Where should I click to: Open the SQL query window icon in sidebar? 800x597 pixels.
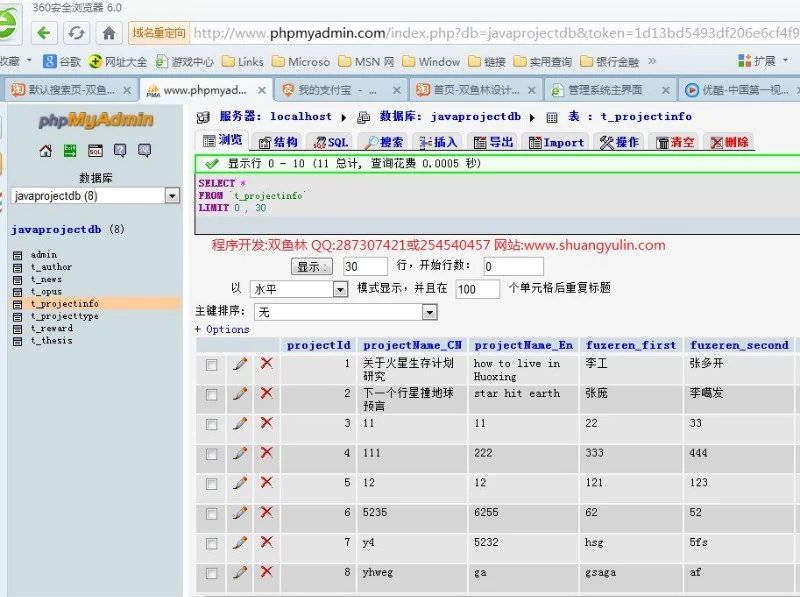[95, 151]
